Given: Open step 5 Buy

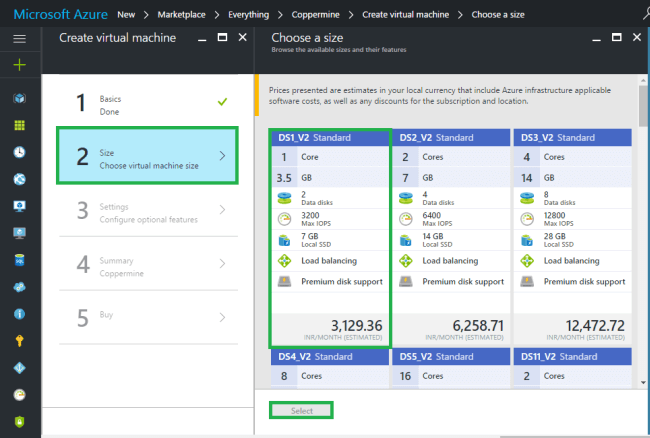Looking at the screenshot, I should pyautogui.click(x=148, y=318).
